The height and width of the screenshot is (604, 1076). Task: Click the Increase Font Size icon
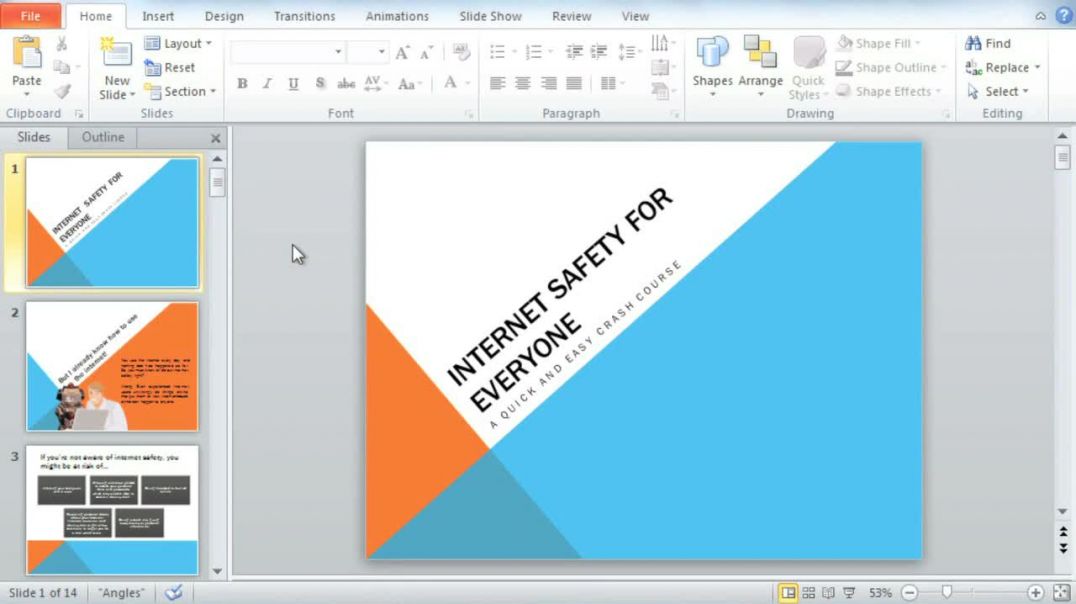click(x=403, y=52)
